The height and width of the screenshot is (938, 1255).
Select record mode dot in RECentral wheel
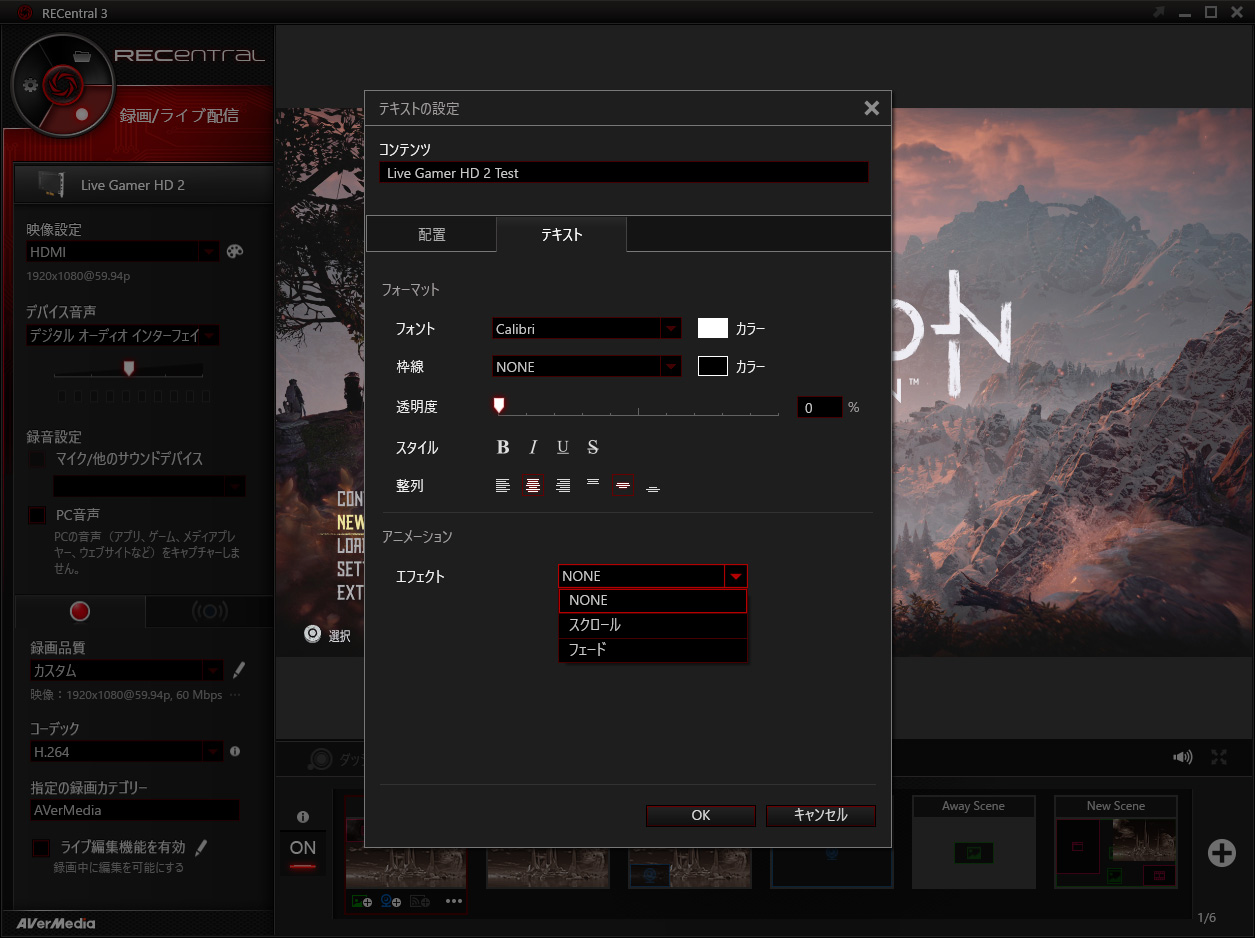click(x=82, y=114)
